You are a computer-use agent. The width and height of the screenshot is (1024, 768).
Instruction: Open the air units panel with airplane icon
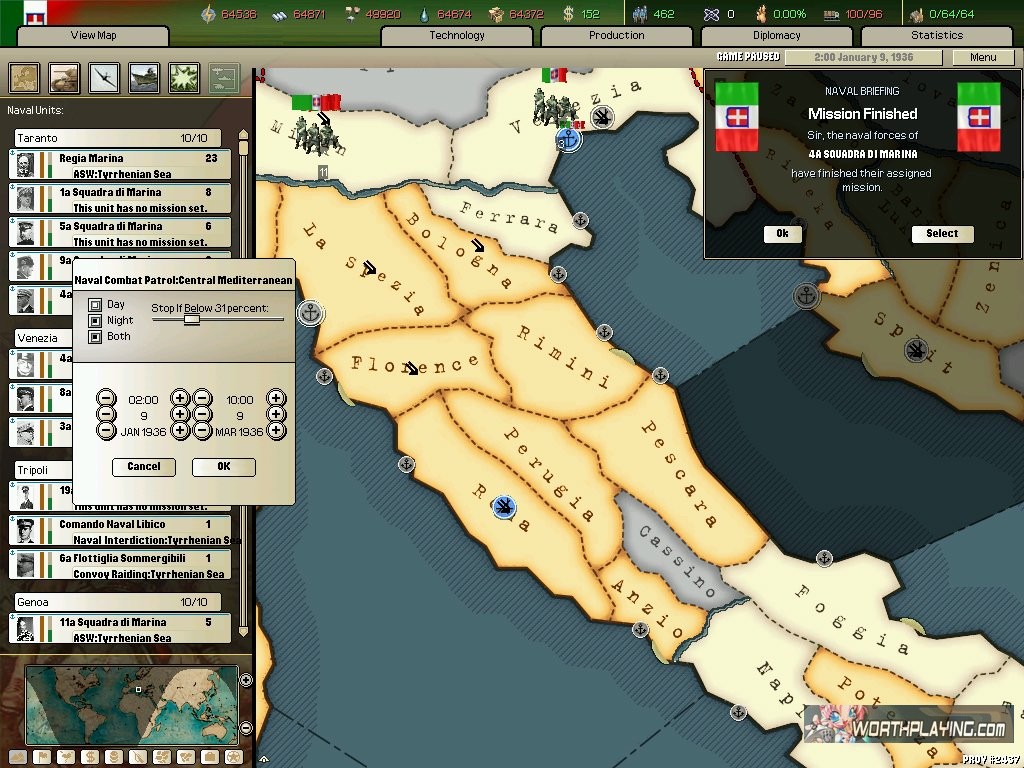click(105, 77)
